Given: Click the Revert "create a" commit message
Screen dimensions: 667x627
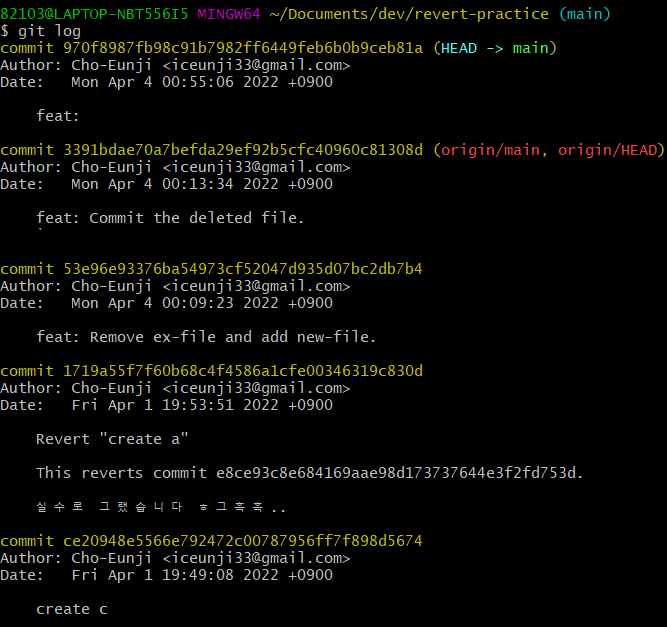Looking at the screenshot, I should click(x=112, y=439).
